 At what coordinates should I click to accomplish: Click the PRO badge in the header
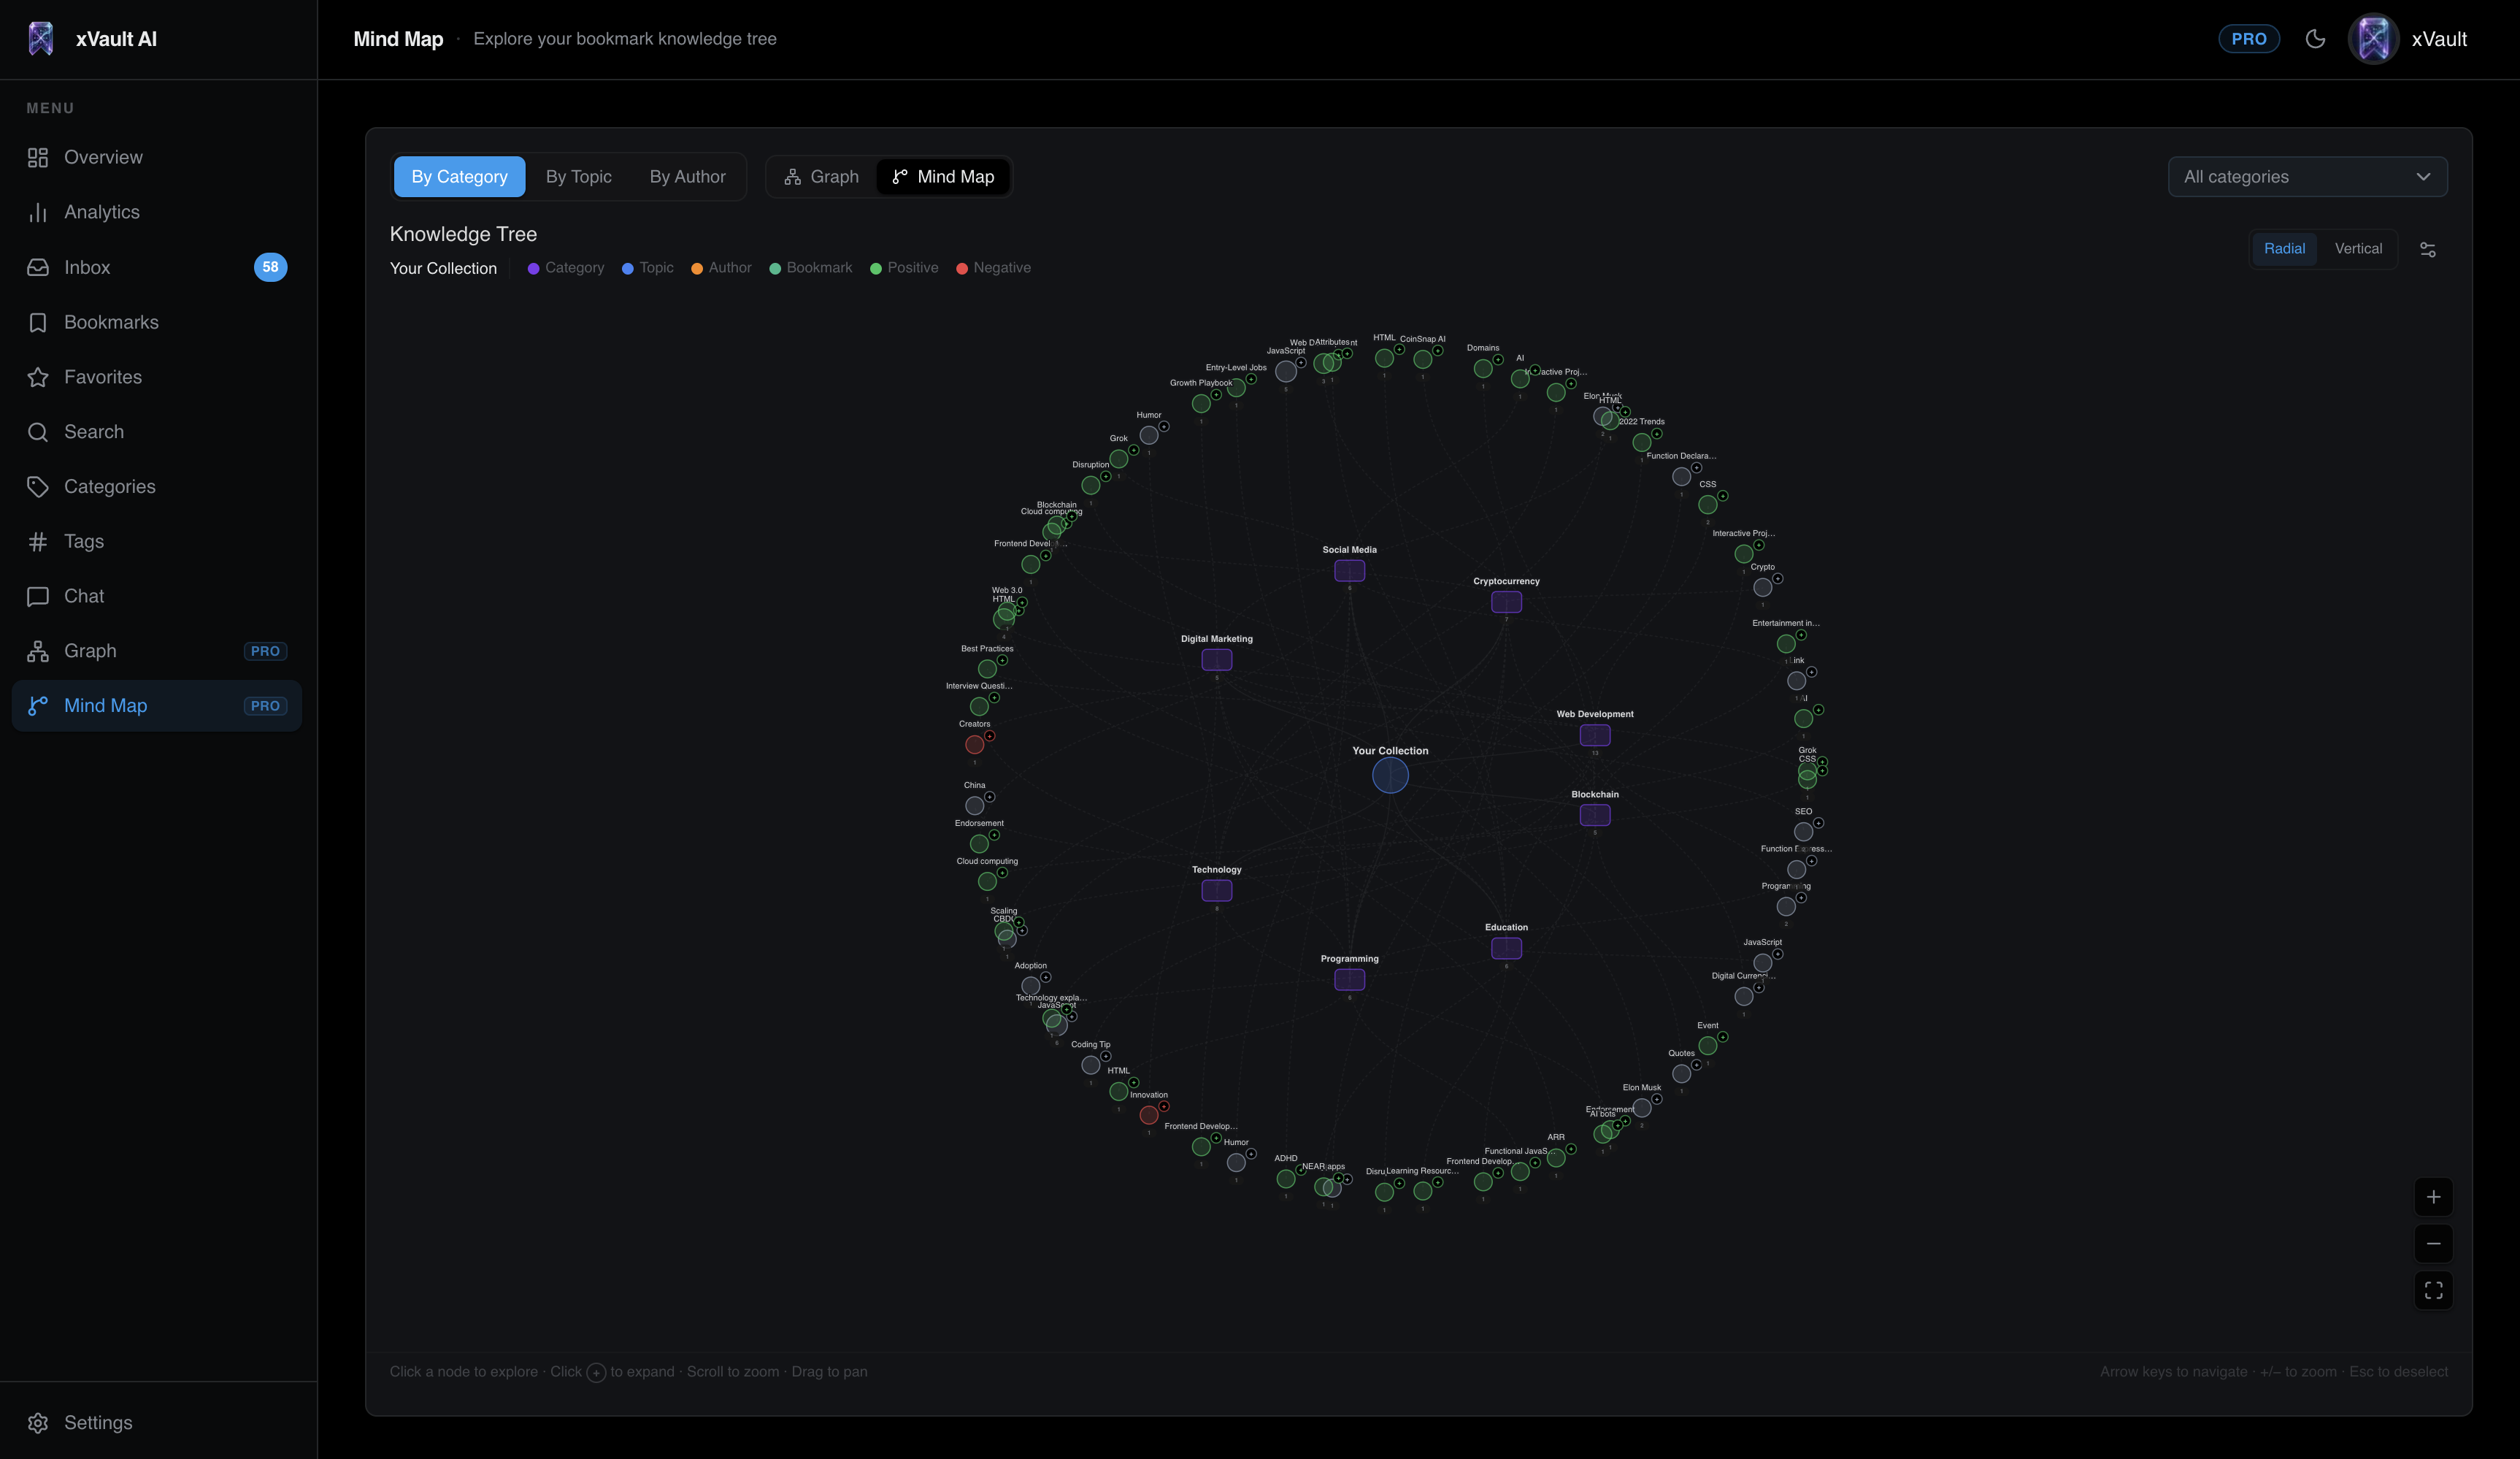(x=2248, y=38)
